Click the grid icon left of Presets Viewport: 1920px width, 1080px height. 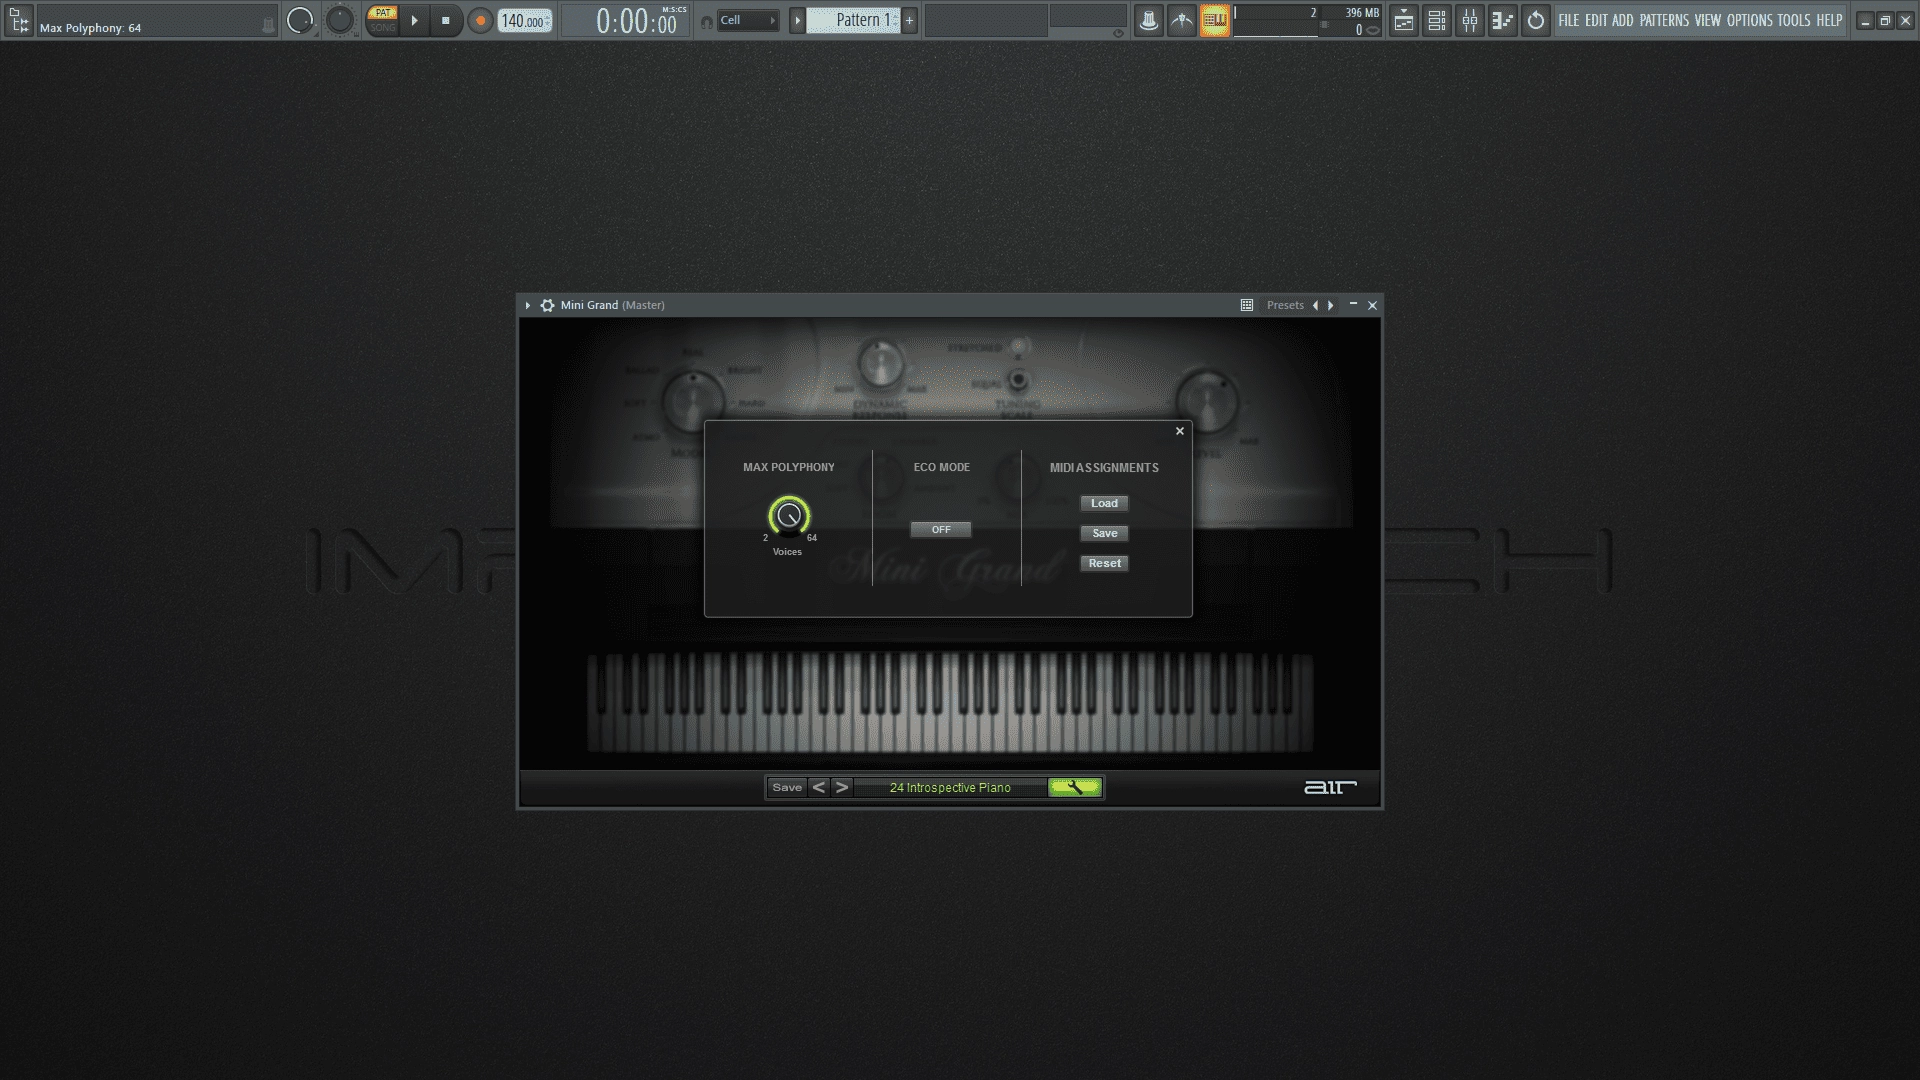point(1247,305)
